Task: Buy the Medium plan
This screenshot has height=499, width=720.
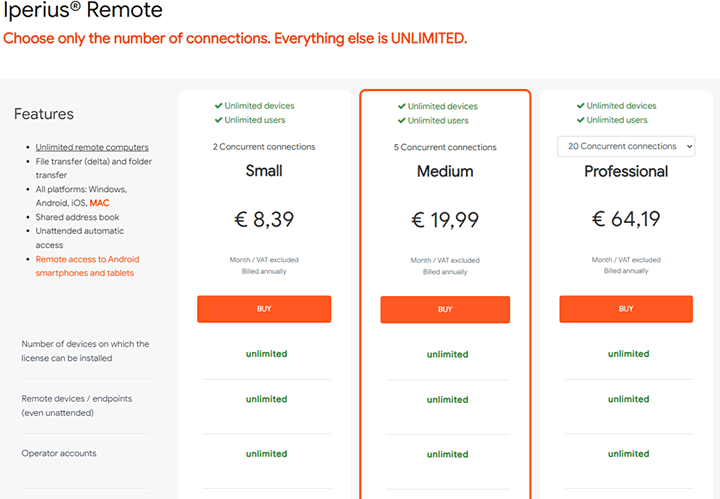Action: (445, 309)
